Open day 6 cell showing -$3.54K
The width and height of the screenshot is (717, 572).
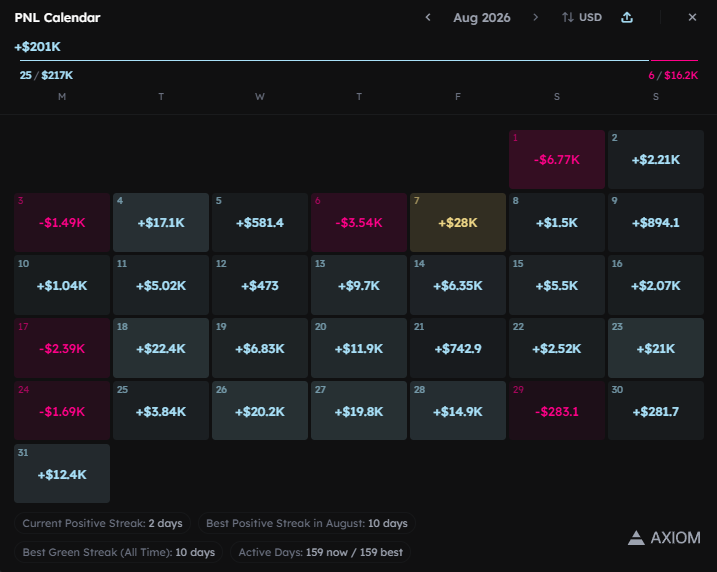(359, 222)
